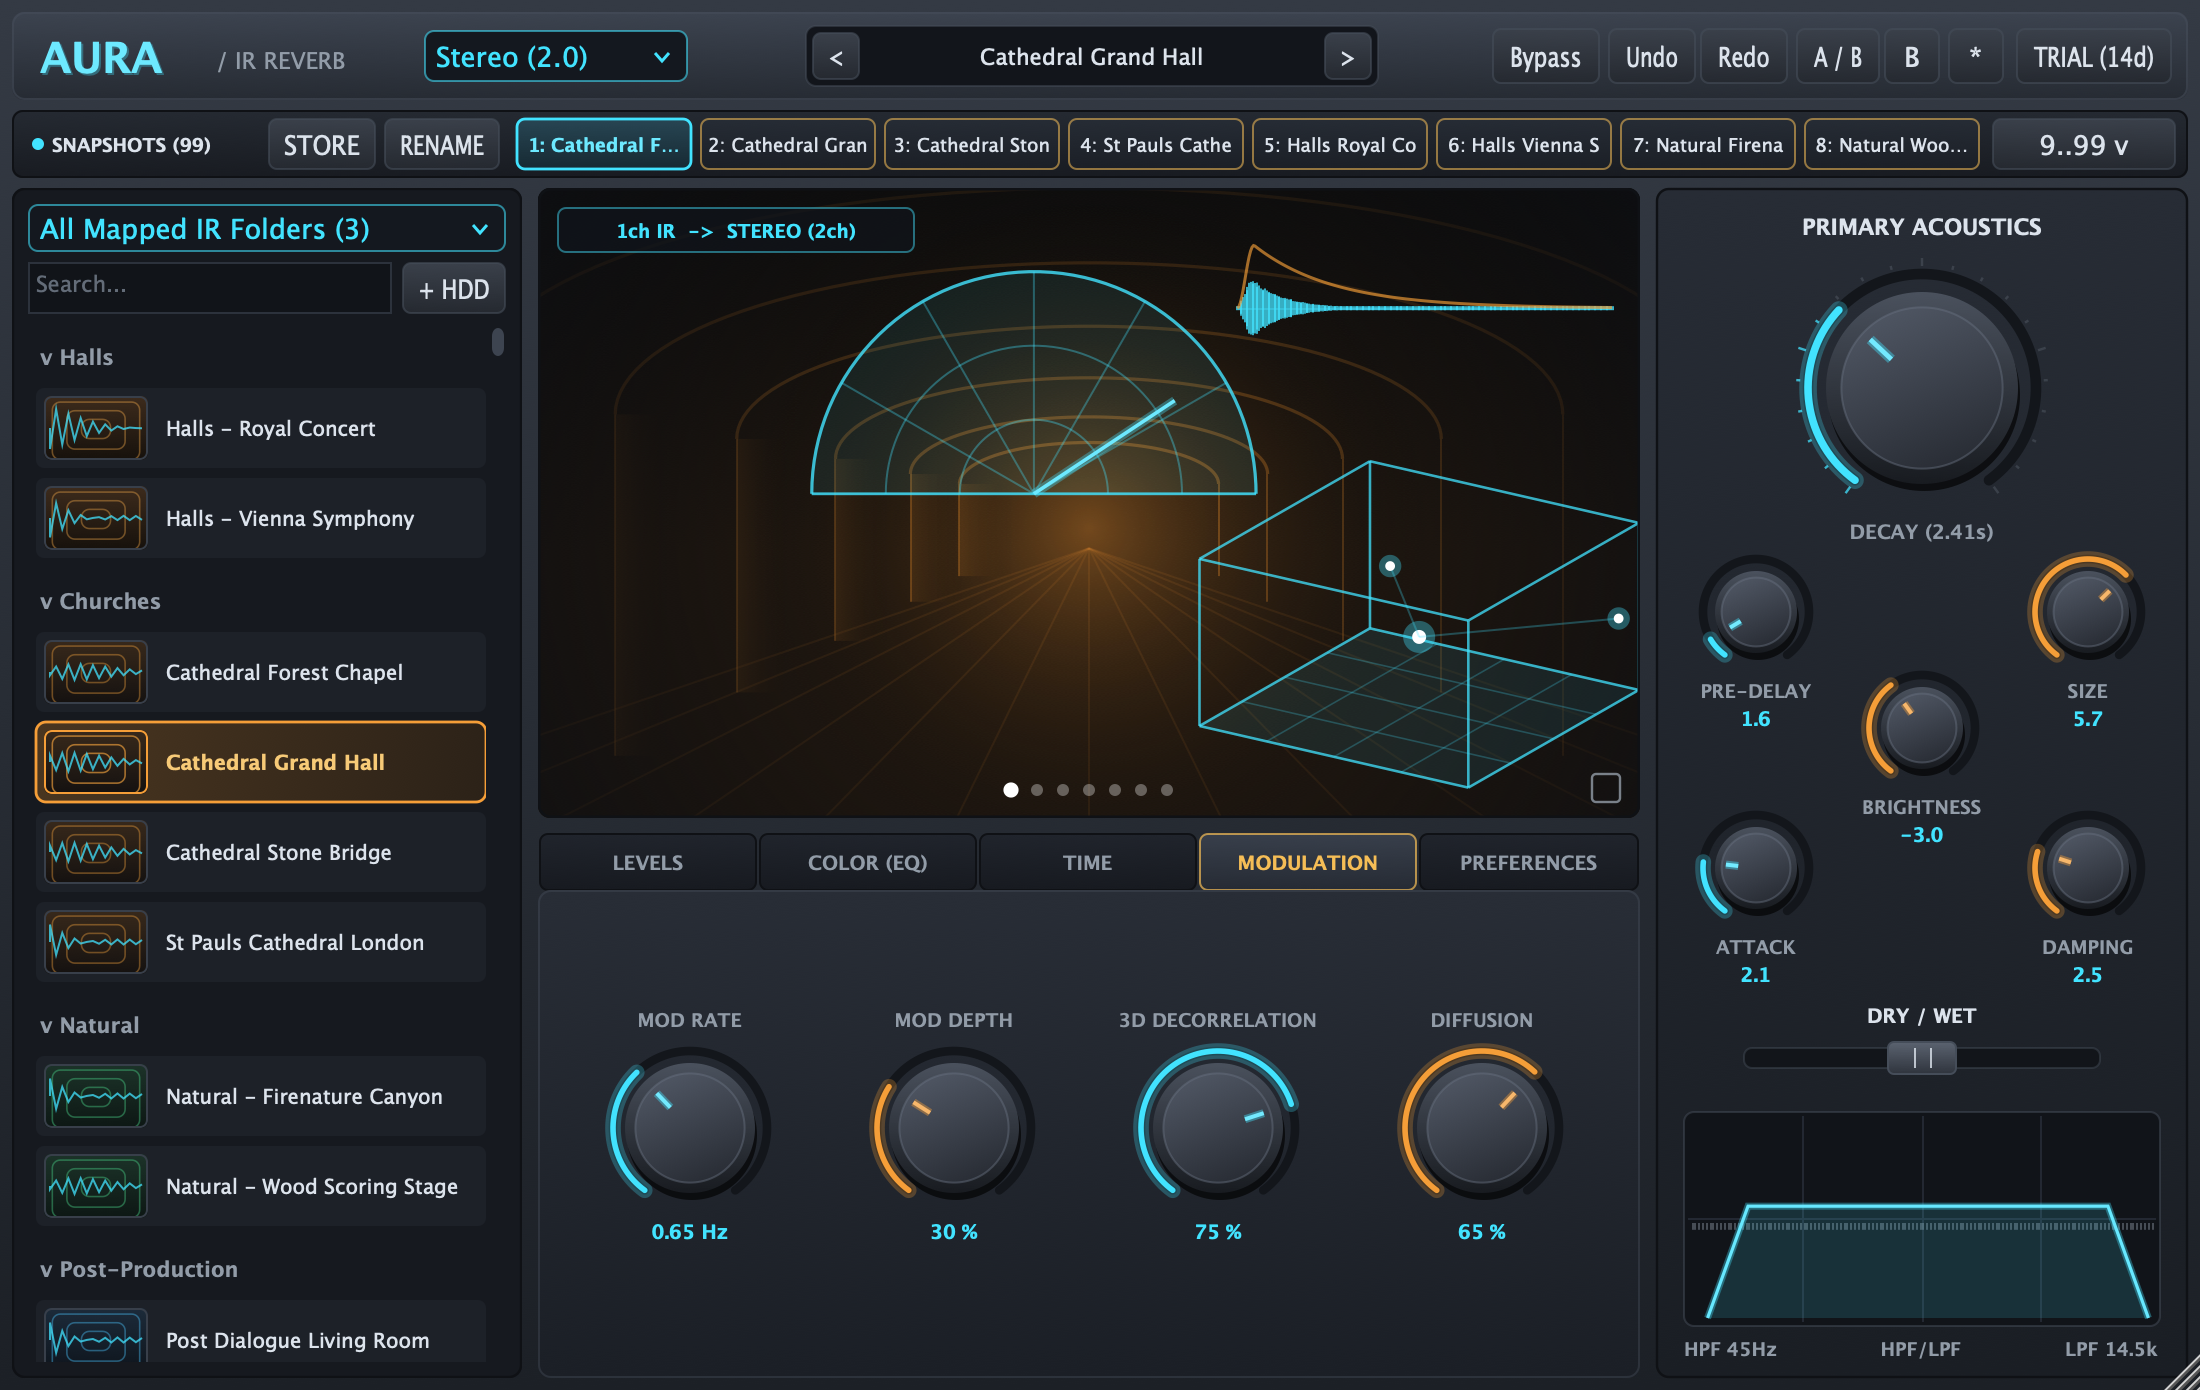Click the + HDD button
This screenshot has height=1390, width=2200.
[x=454, y=289]
